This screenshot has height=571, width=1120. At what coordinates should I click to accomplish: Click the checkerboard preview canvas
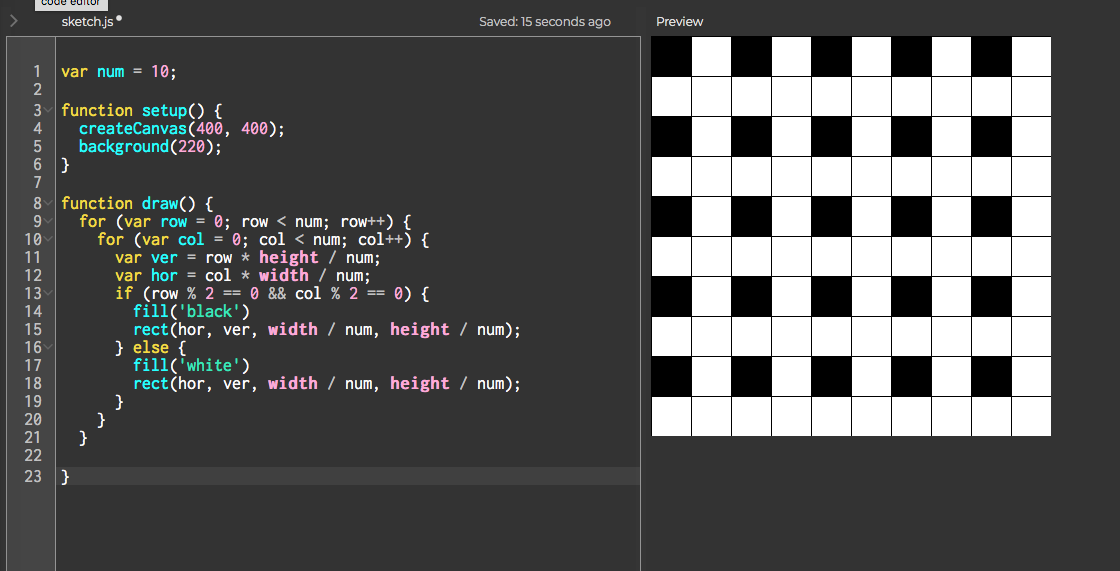(x=851, y=237)
